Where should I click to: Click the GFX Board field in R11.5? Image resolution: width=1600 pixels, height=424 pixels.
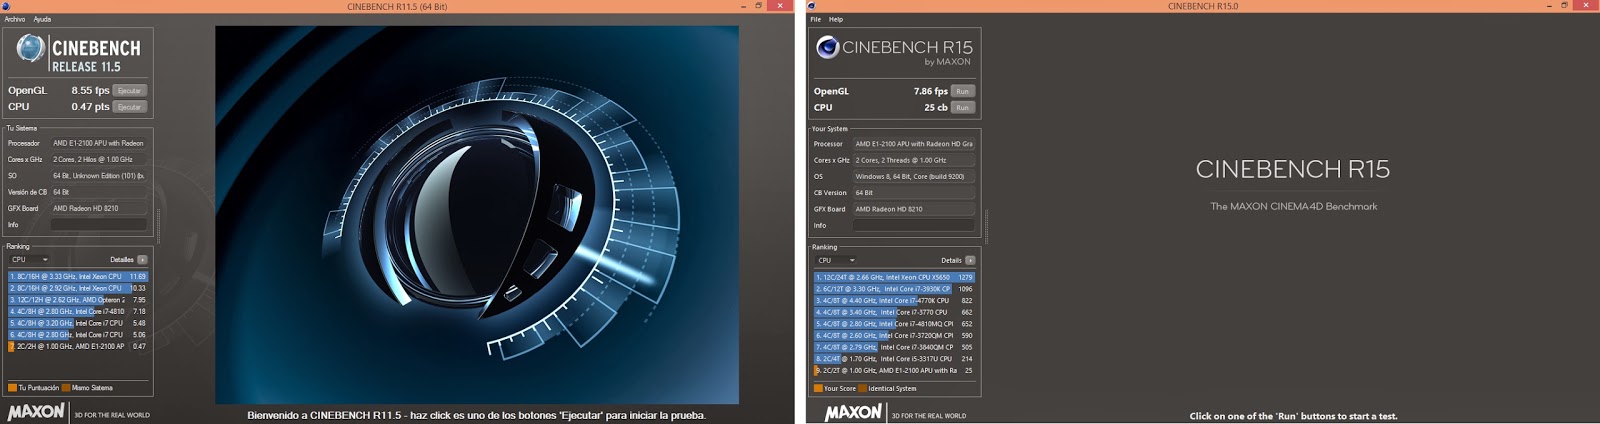[99, 208]
